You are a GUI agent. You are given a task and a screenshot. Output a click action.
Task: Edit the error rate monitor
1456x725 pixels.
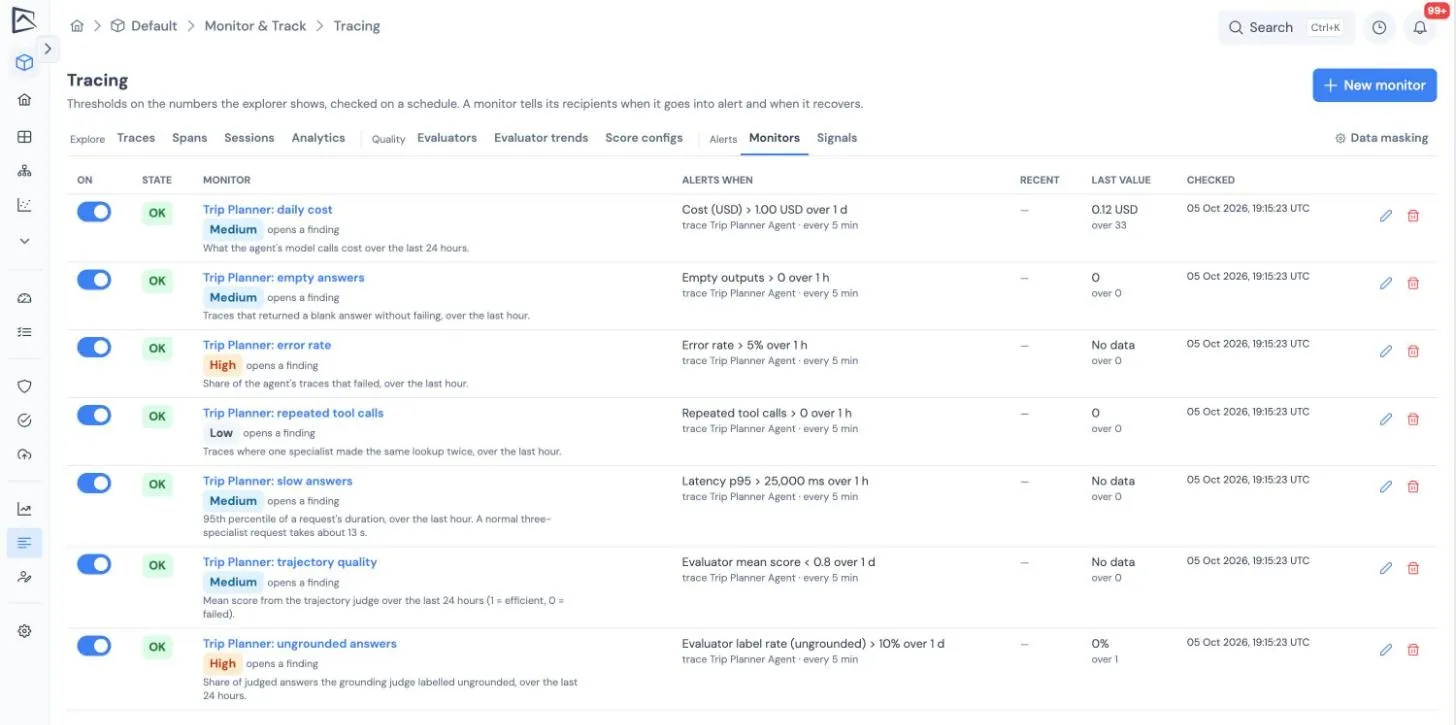1386,351
